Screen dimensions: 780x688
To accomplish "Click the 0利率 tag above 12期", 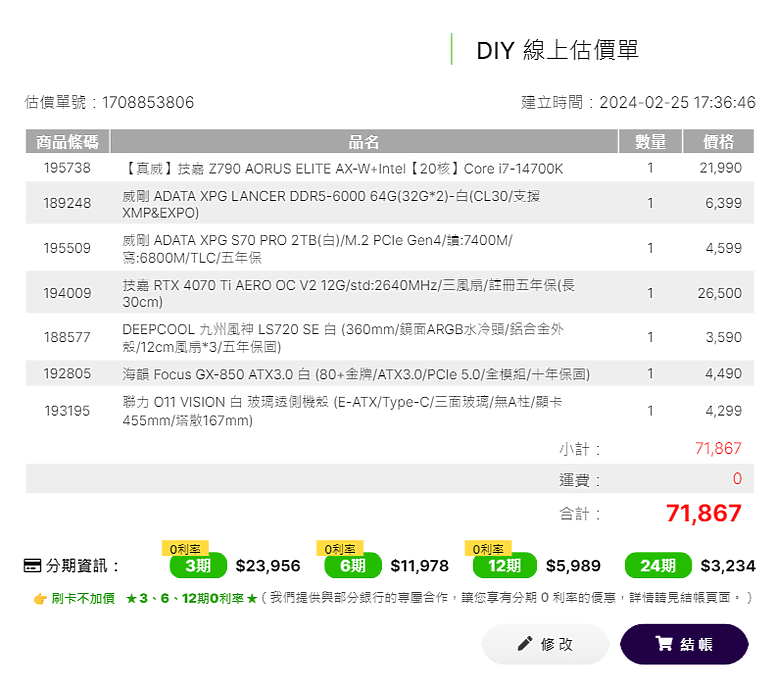I will point(488,549).
